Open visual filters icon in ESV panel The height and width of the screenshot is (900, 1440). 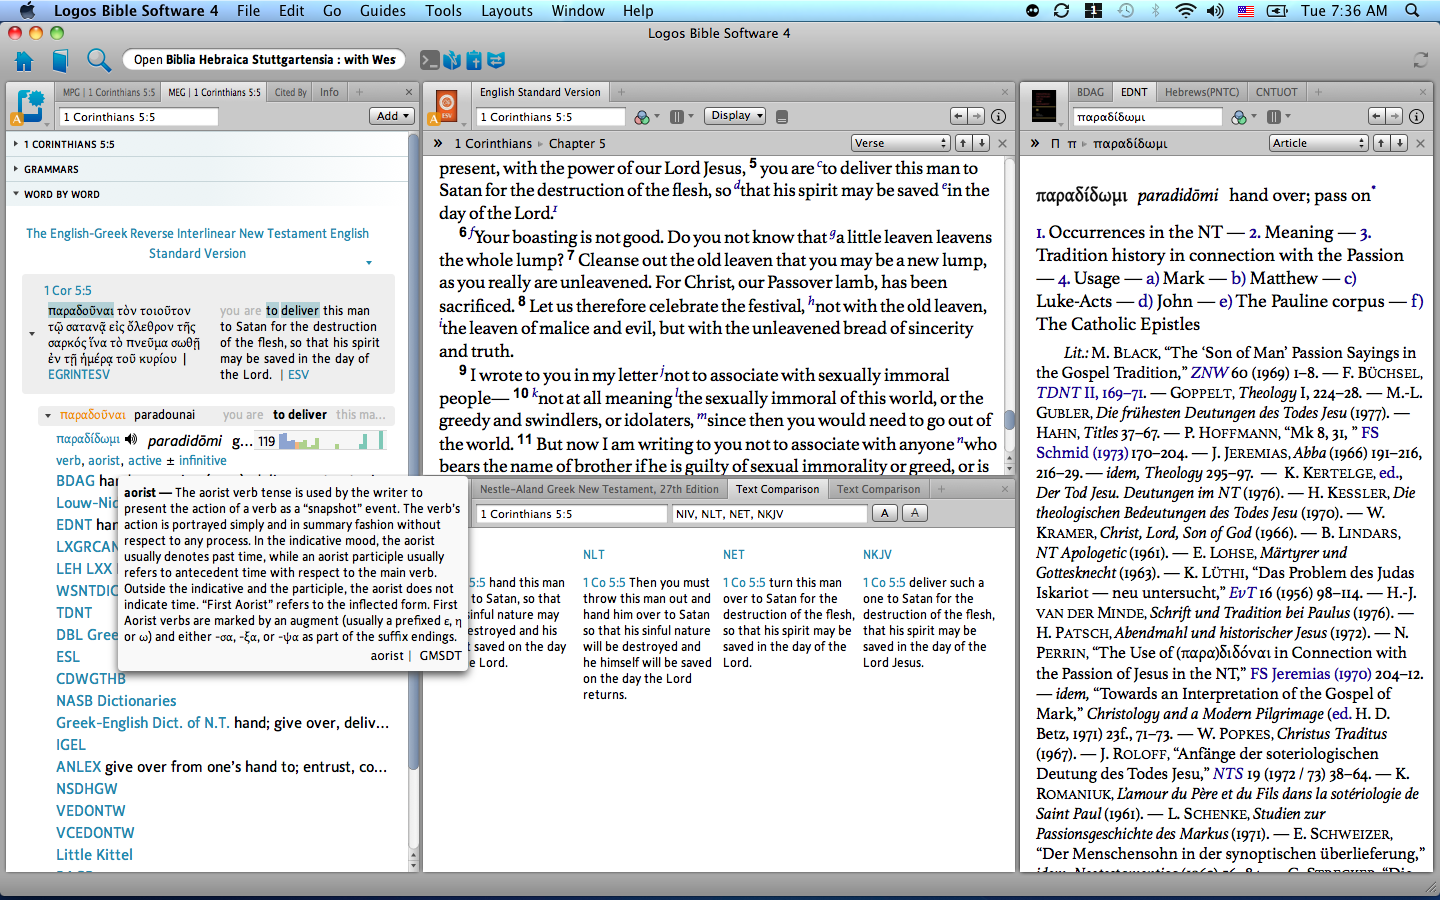643,117
